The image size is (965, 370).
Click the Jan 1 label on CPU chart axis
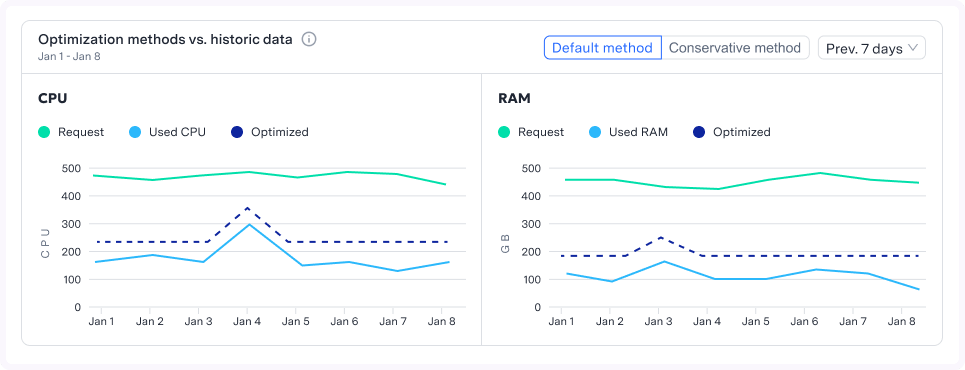(x=101, y=321)
